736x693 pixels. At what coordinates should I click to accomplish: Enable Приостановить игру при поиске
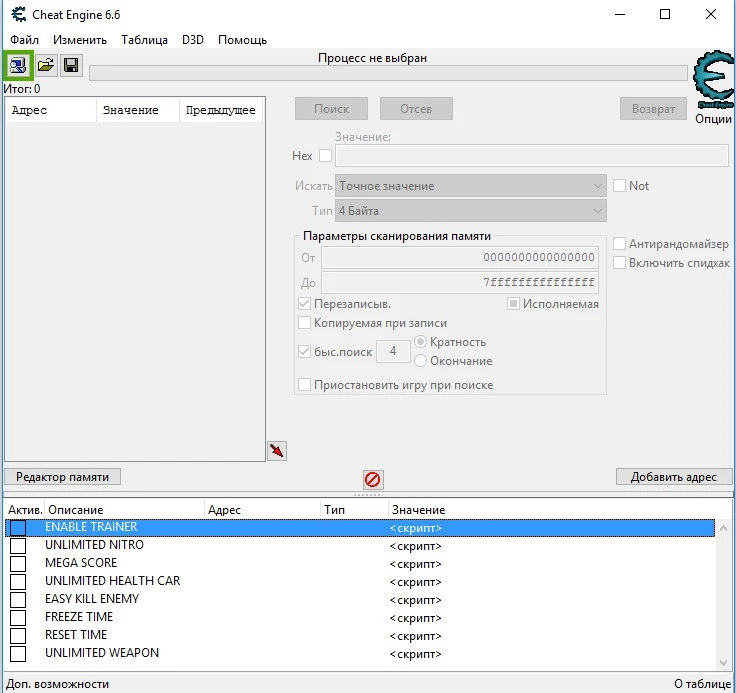click(304, 385)
